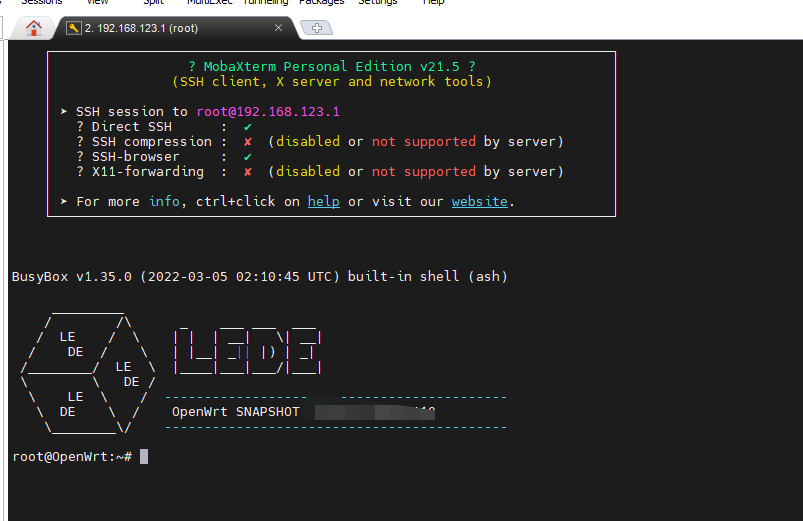
Task: Follow the 'help' link in banner
Action: click(324, 201)
